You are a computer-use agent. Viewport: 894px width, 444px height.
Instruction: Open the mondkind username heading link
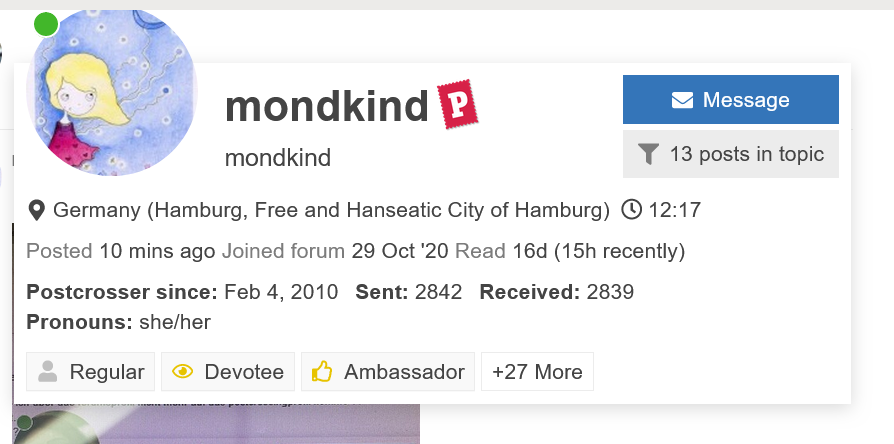pos(327,106)
